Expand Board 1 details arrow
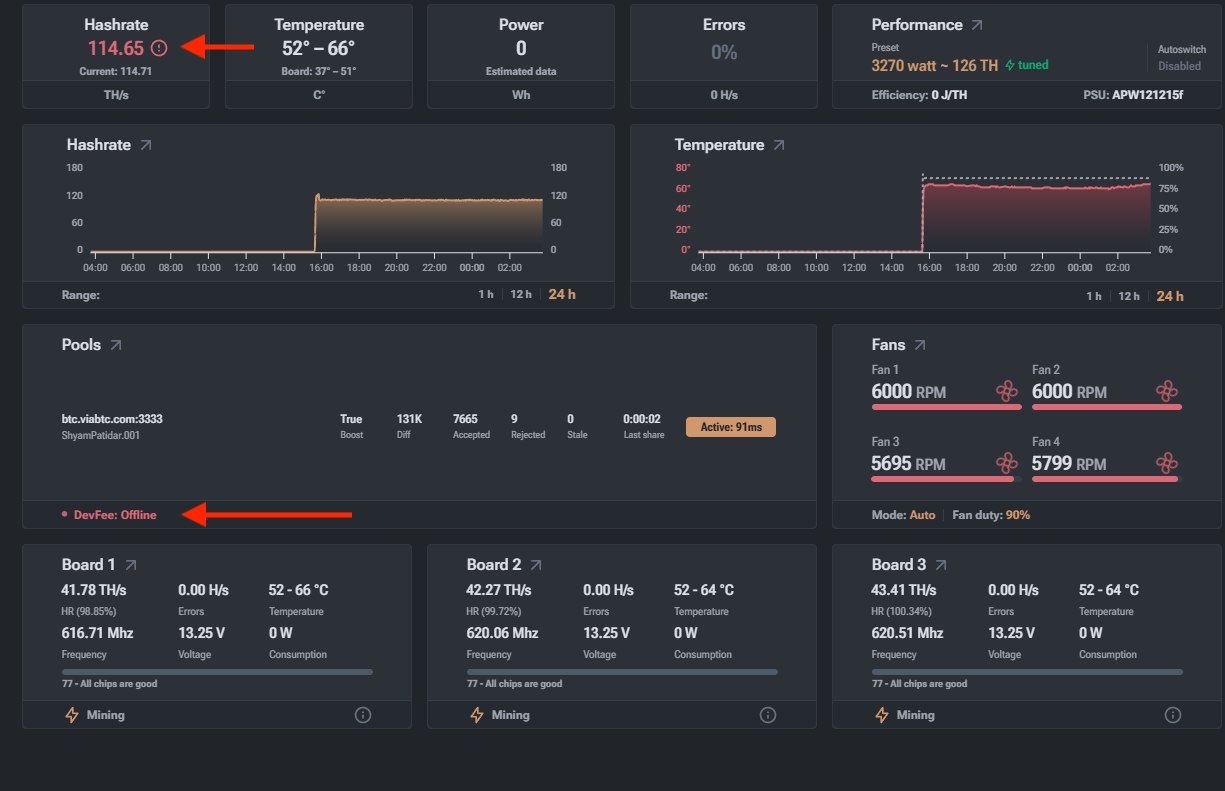This screenshot has height=791, width=1225. click(131, 565)
